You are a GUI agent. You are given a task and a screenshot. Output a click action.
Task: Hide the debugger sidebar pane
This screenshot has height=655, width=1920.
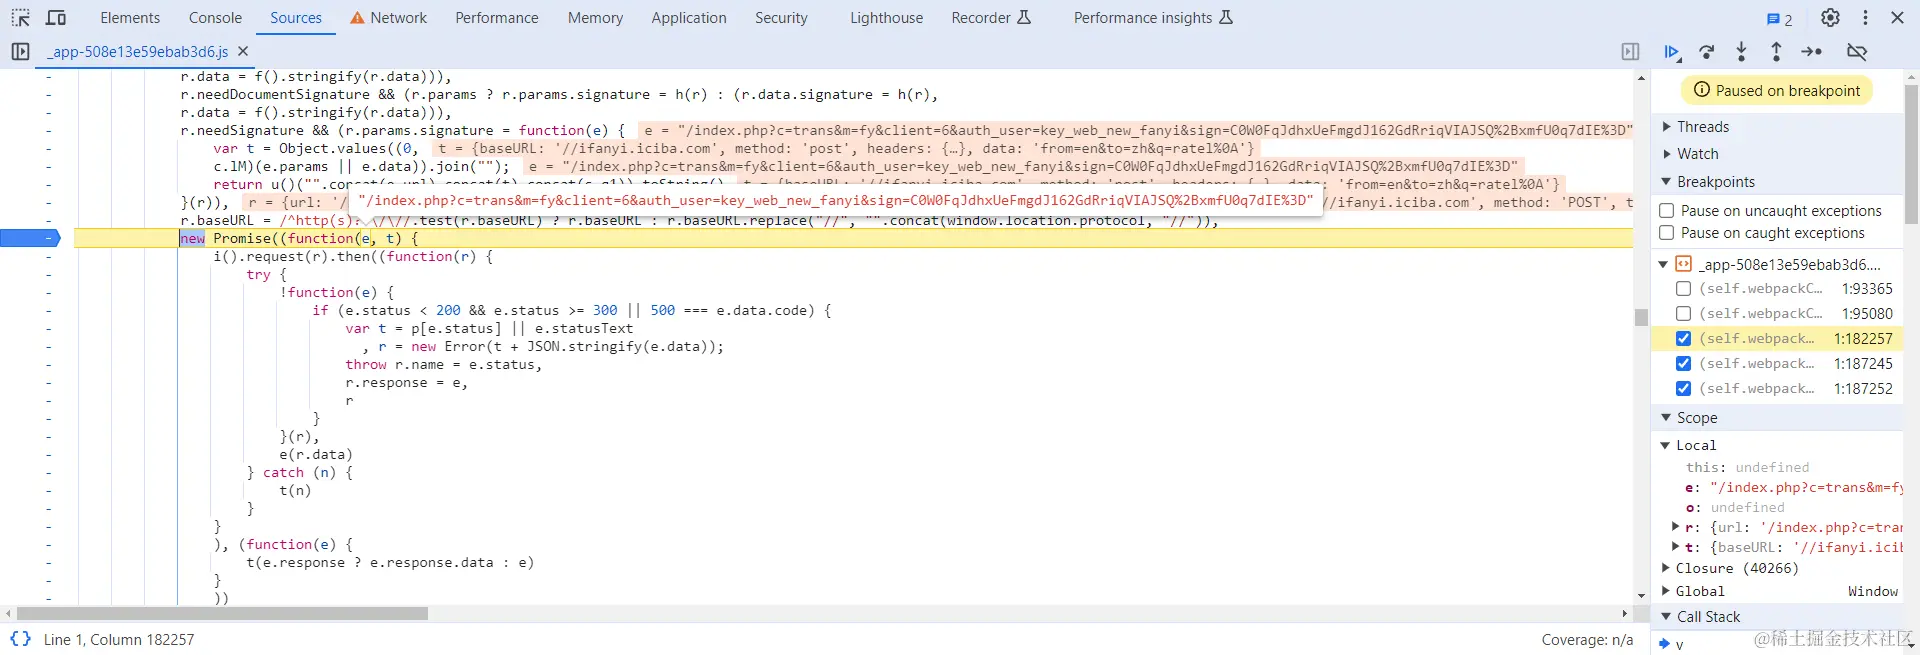(x=1630, y=51)
